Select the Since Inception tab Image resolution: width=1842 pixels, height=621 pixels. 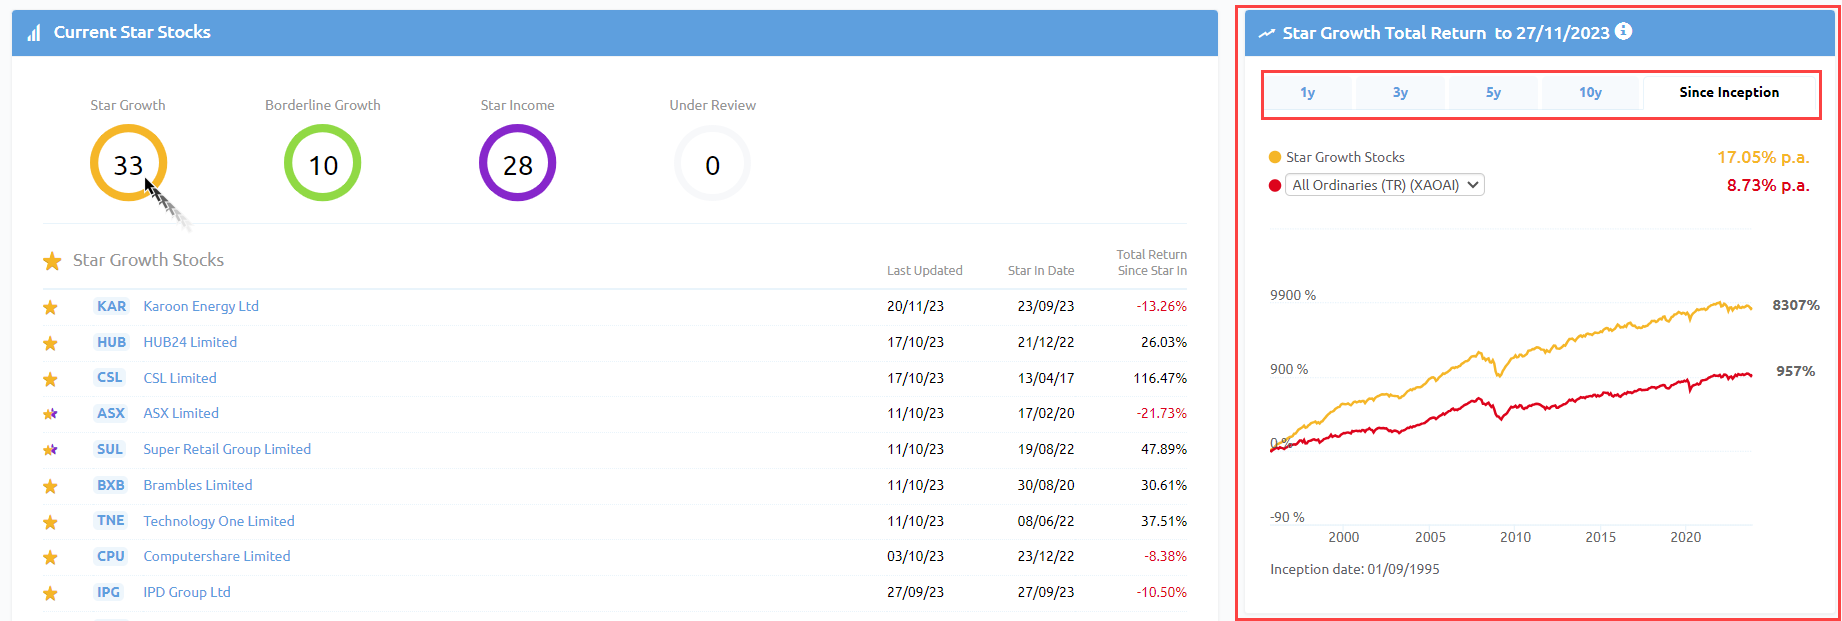[1728, 93]
